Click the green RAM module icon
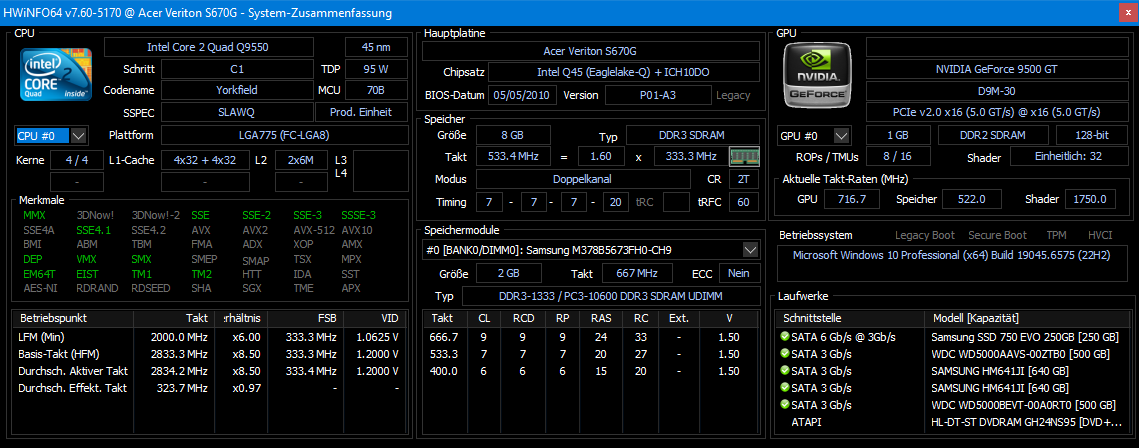Screen dimensions: 1139x448 tap(744, 157)
